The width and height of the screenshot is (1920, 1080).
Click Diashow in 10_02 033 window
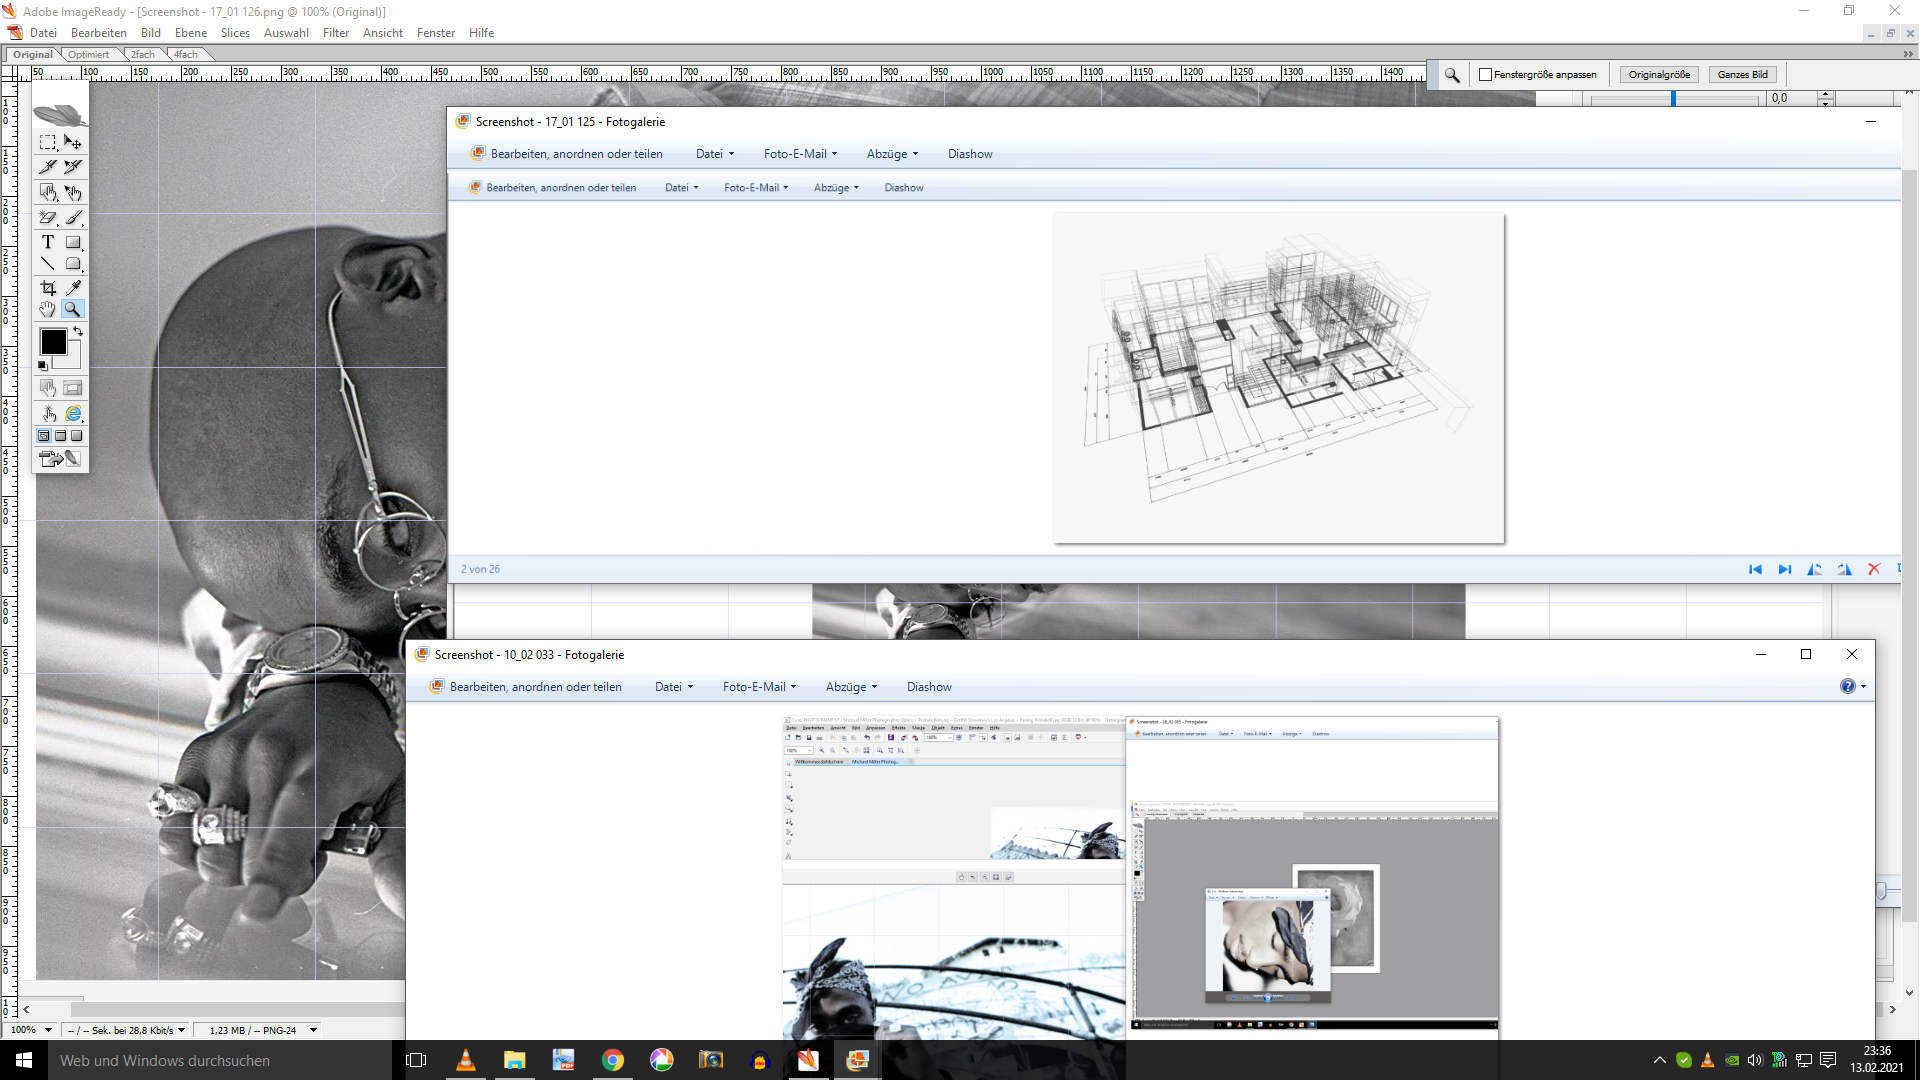click(x=929, y=687)
